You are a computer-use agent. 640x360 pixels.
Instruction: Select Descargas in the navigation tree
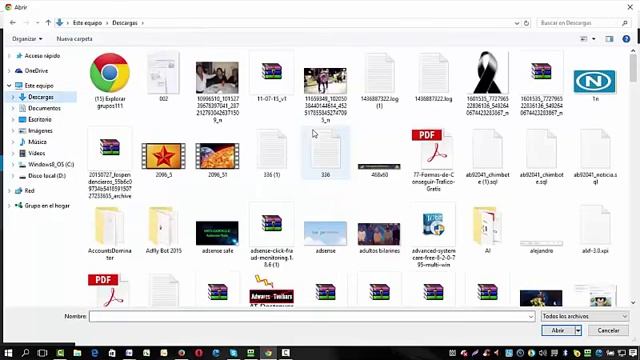(41, 97)
